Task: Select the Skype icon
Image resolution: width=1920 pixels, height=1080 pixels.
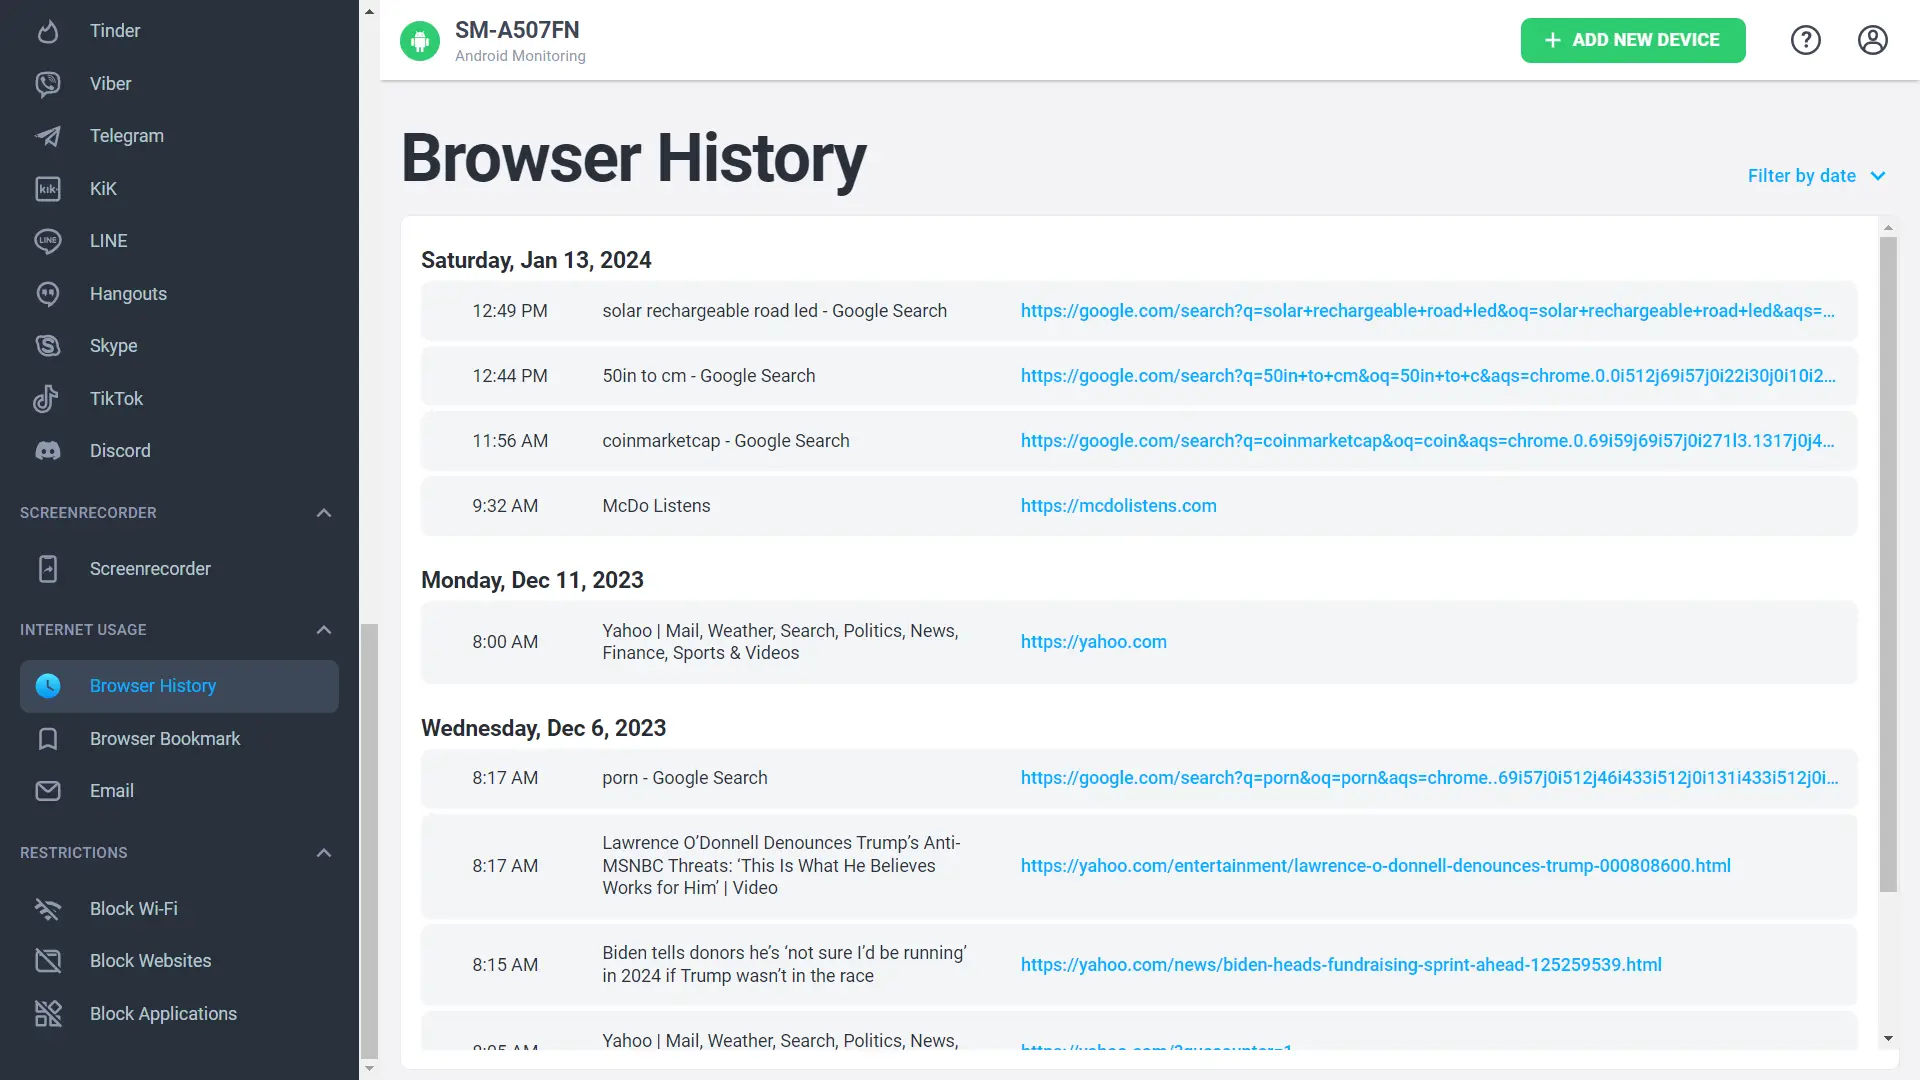Action: [x=47, y=346]
